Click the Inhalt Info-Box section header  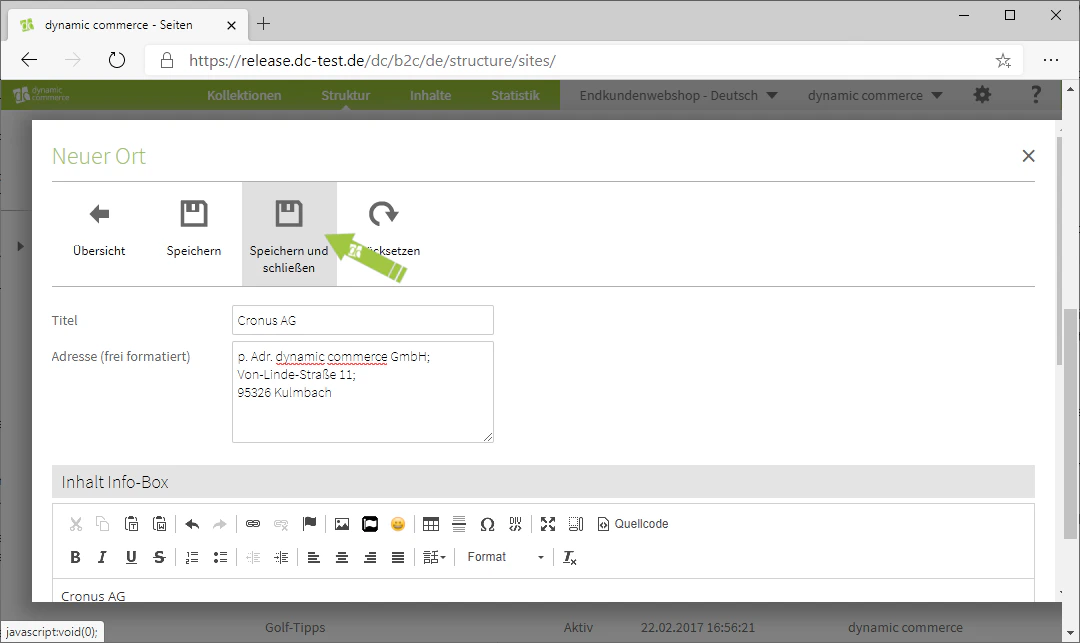[543, 482]
